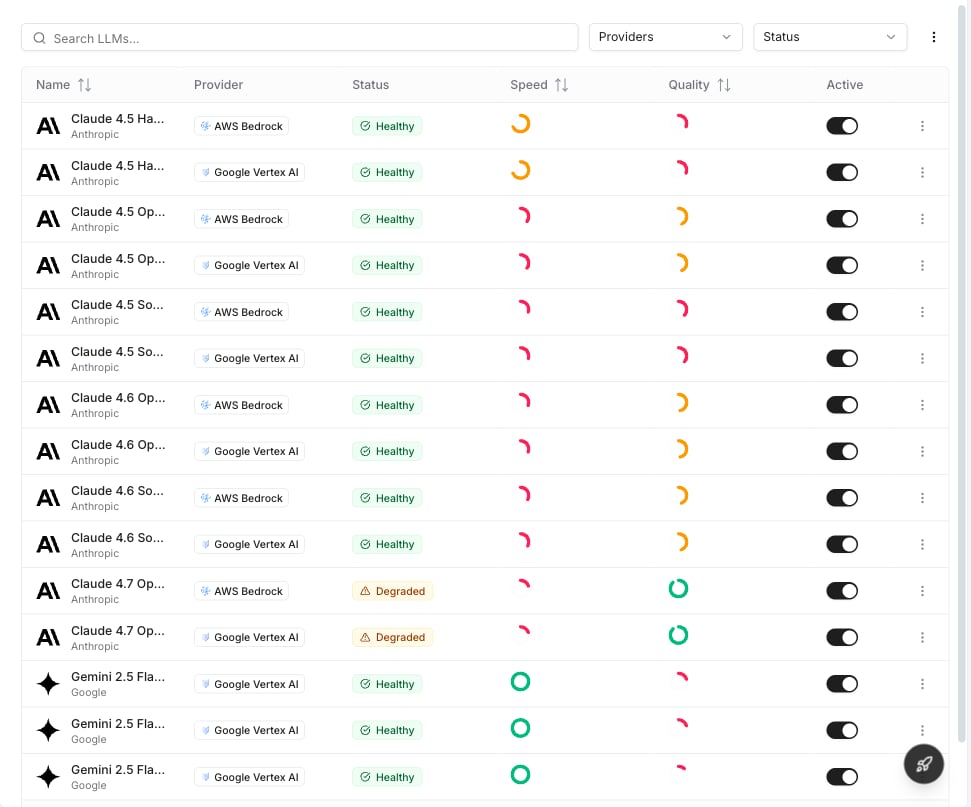Screen dimensions: 971x807
Task: Click the rocket floating action icon
Action: 923,764
